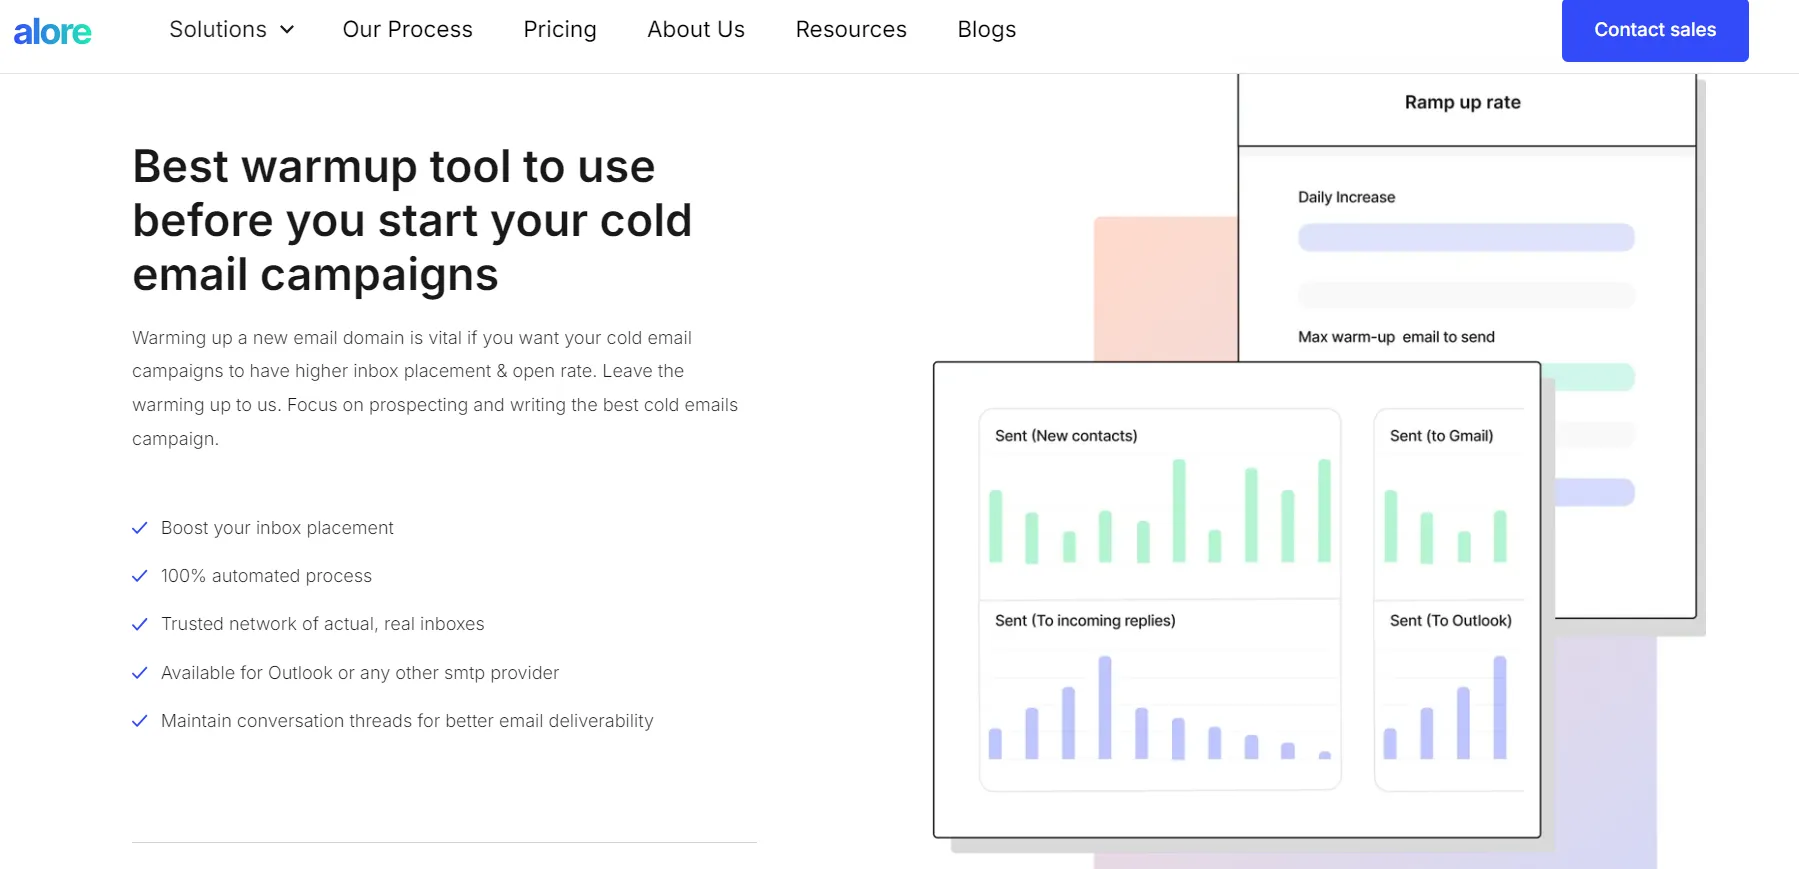The height and width of the screenshot is (869, 1799).
Task: Click the 'Daily Increase' progress bar
Action: coord(1465,236)
